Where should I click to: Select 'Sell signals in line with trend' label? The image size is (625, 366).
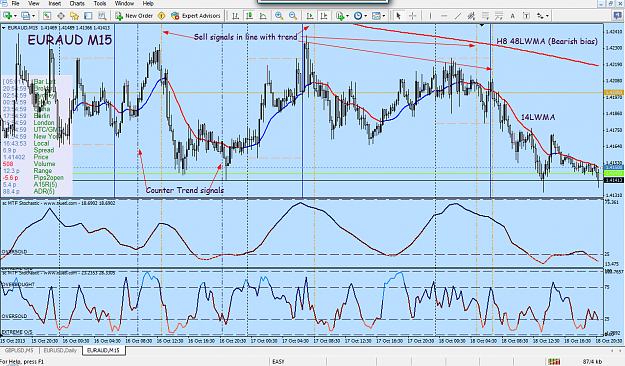[246, 37]
